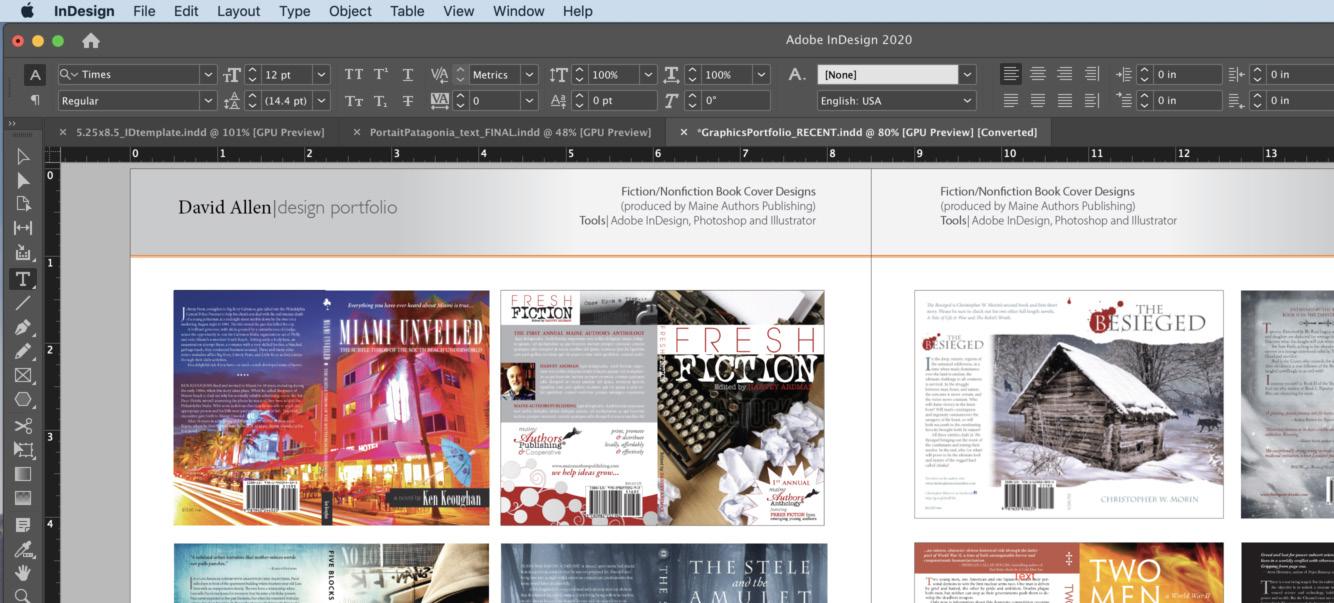The height and width of the screenshot is (603, 1334).
Task: Click the baseline shift 0 pt field
Action: coord(622,101)
